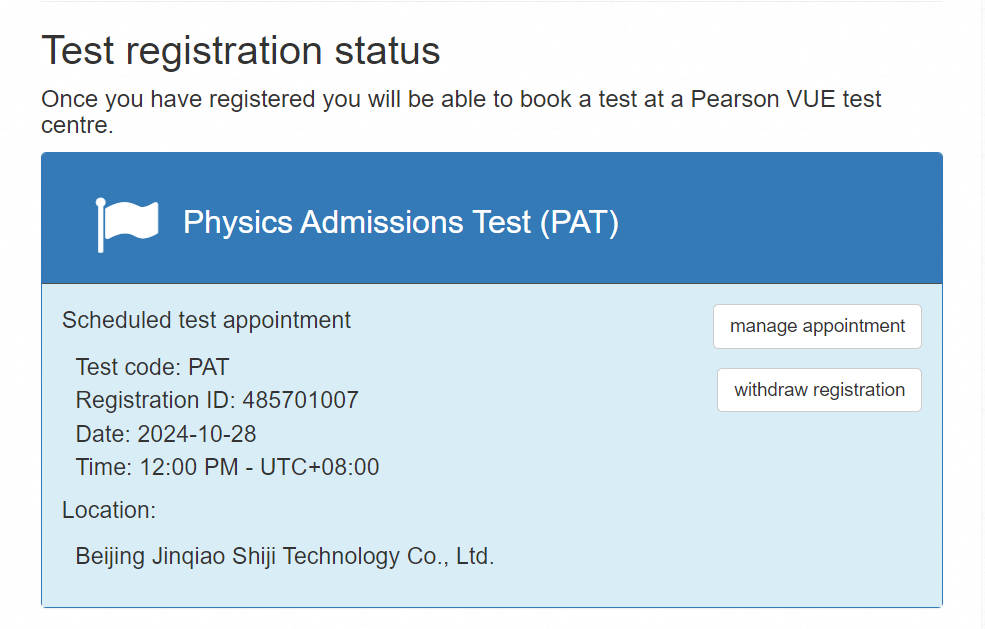The image size is (985, 629).
Task: Click the light blue appointment details panel
Action: point(492,446)
